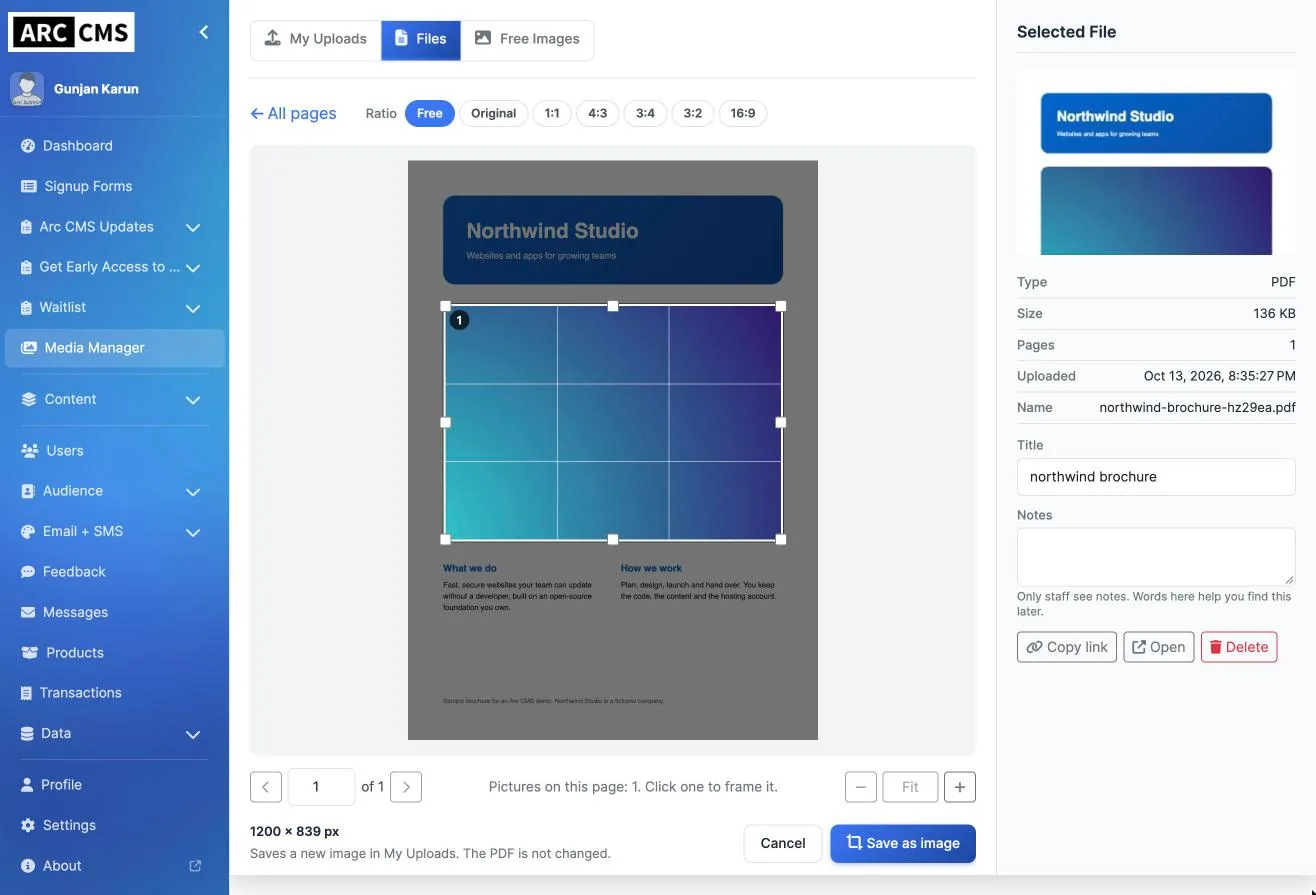
Task: Select the 1:1 crop ratio
Action: (x=552, y=113)
